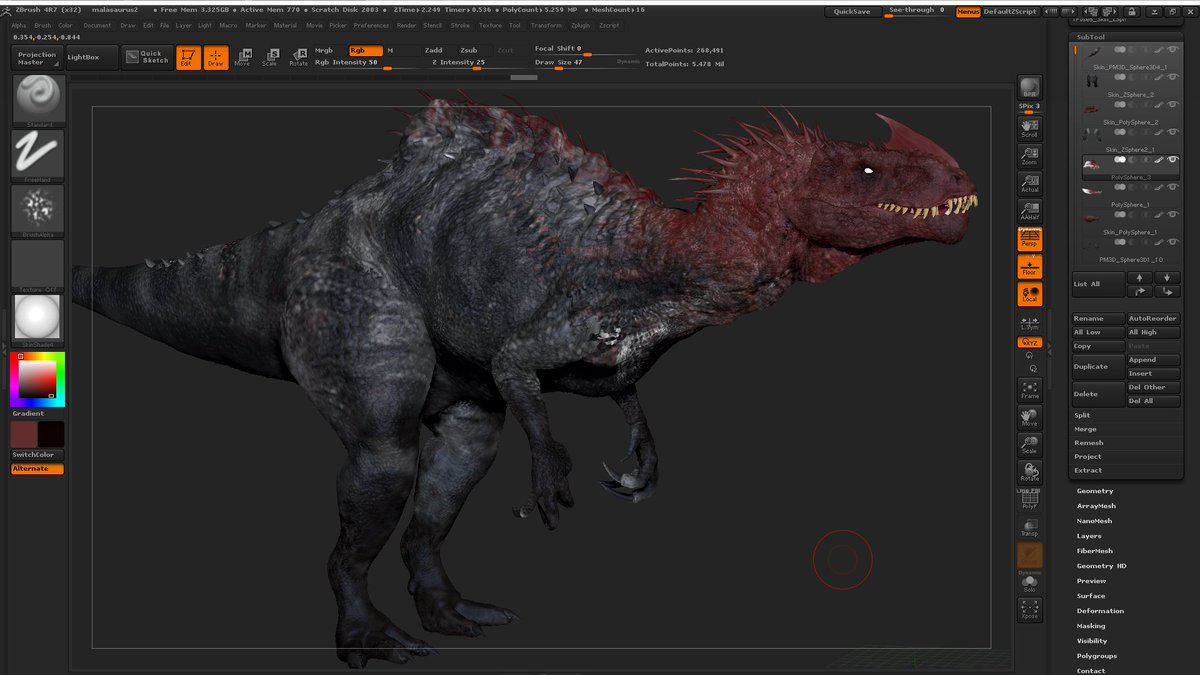Select the Scale transform tool in top shelf

[270, 57]
